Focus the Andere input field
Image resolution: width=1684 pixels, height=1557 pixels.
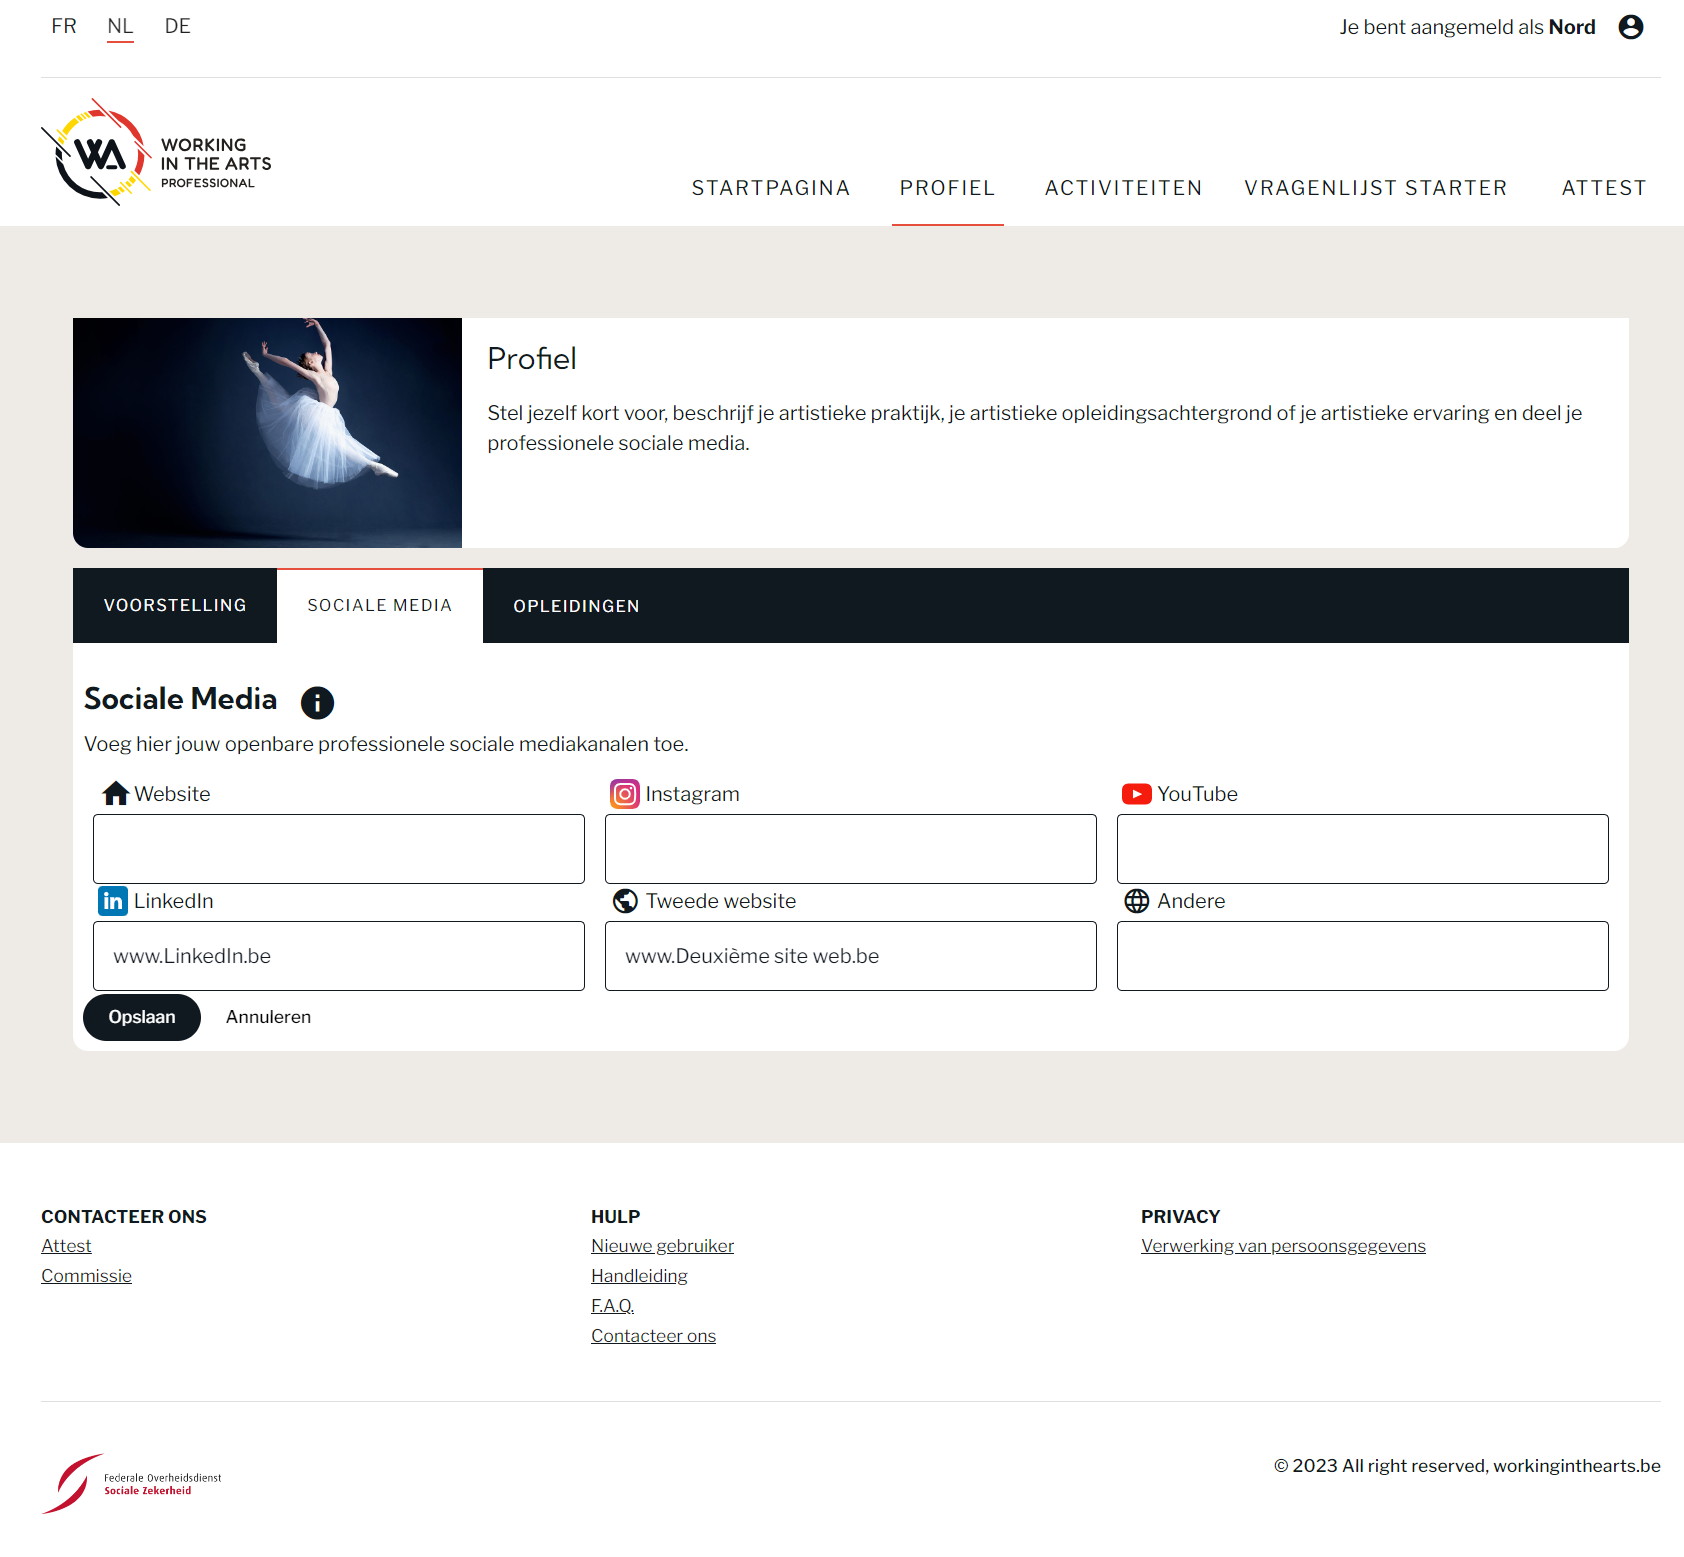coord(1363,956)
